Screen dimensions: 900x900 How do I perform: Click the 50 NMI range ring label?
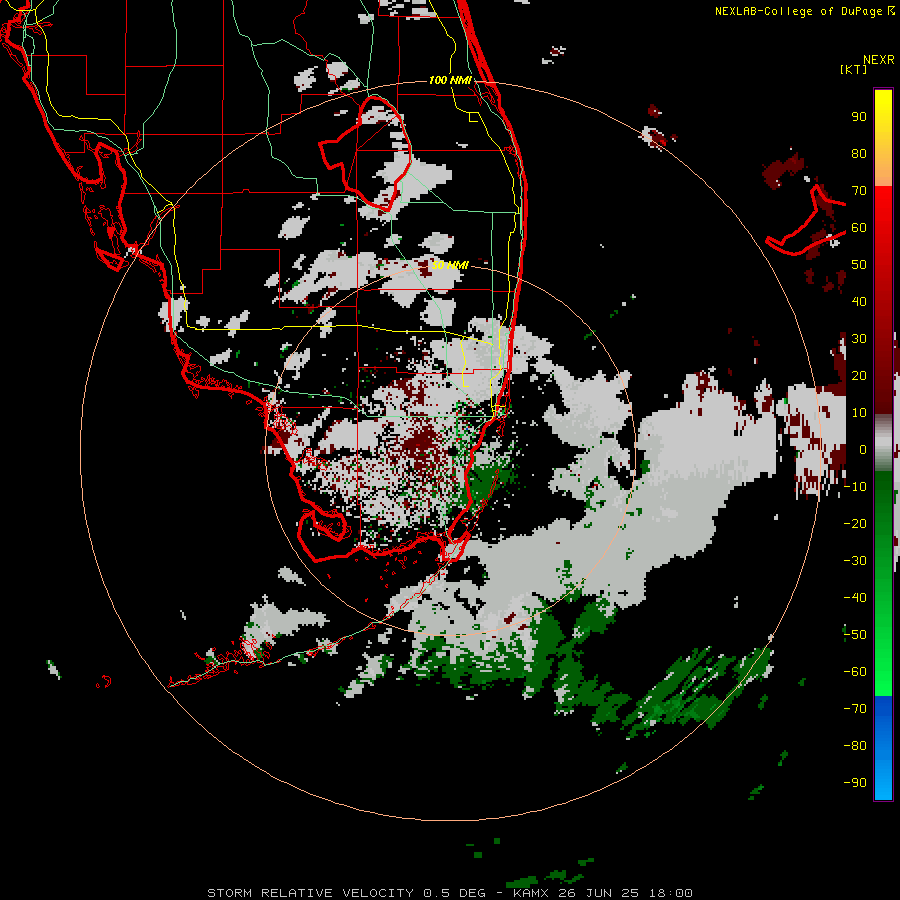[450, 265]
